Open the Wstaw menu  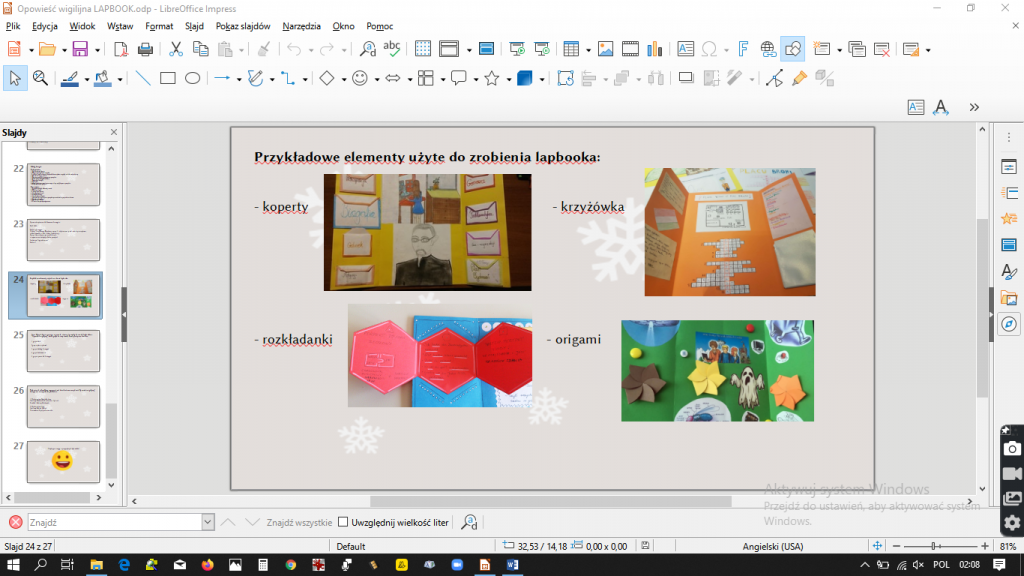coord(120,26)
